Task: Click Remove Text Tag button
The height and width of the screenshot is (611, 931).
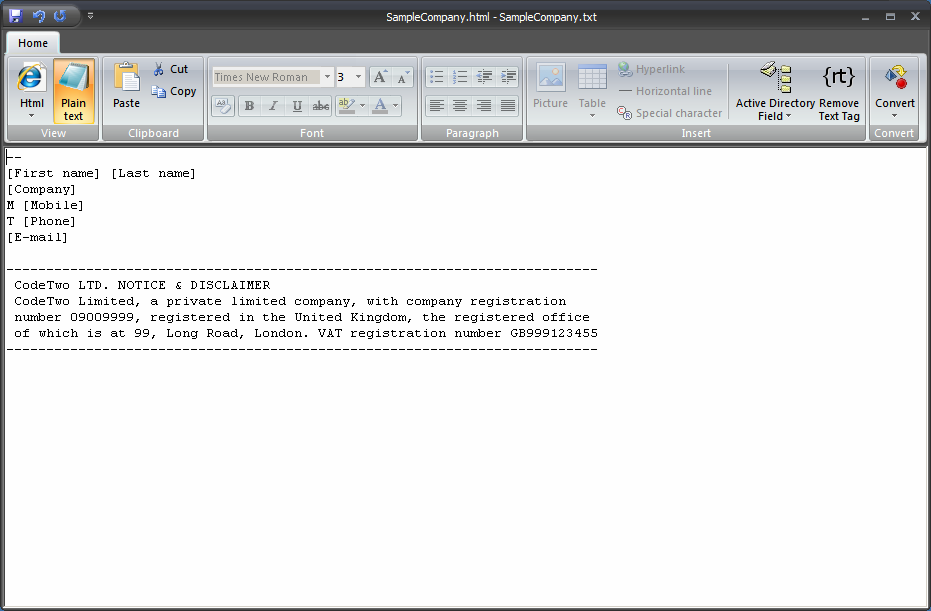Action: (x=839, y=91)
